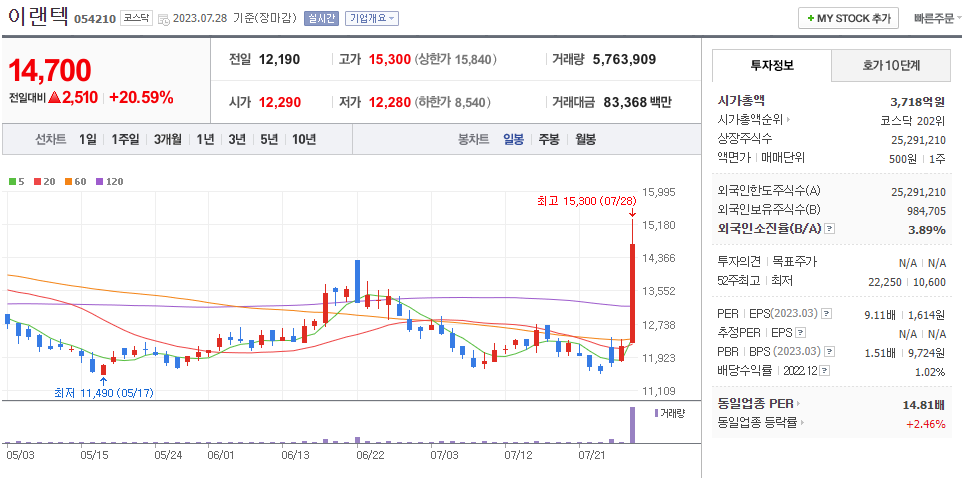
Task: Expand the 기업개요 dropdown
Action: pos(372,18)
